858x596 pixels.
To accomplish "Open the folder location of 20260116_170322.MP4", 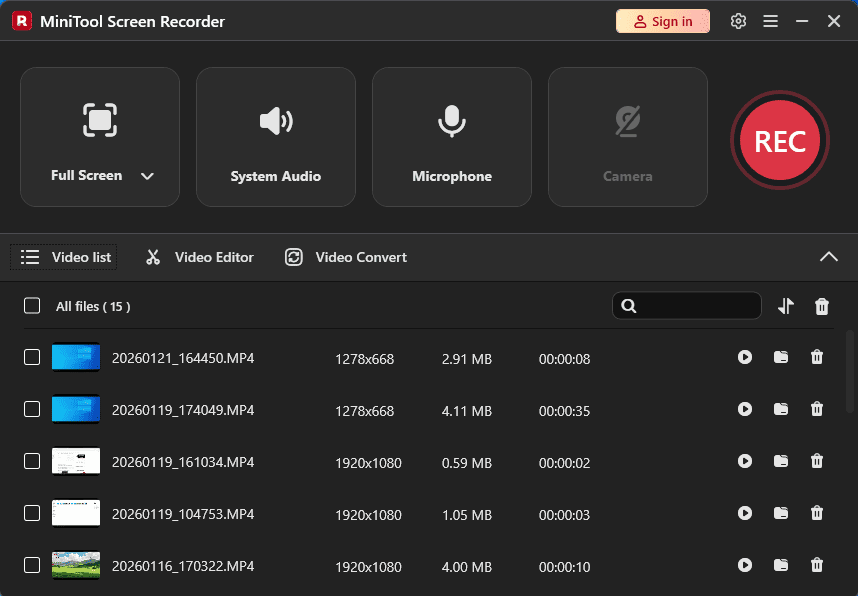I will pos(781,565).
